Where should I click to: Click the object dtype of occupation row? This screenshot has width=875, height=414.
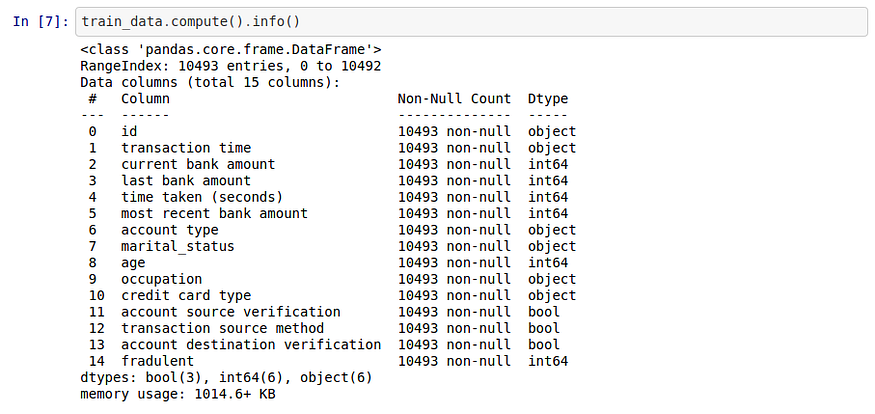coord(552,279)
